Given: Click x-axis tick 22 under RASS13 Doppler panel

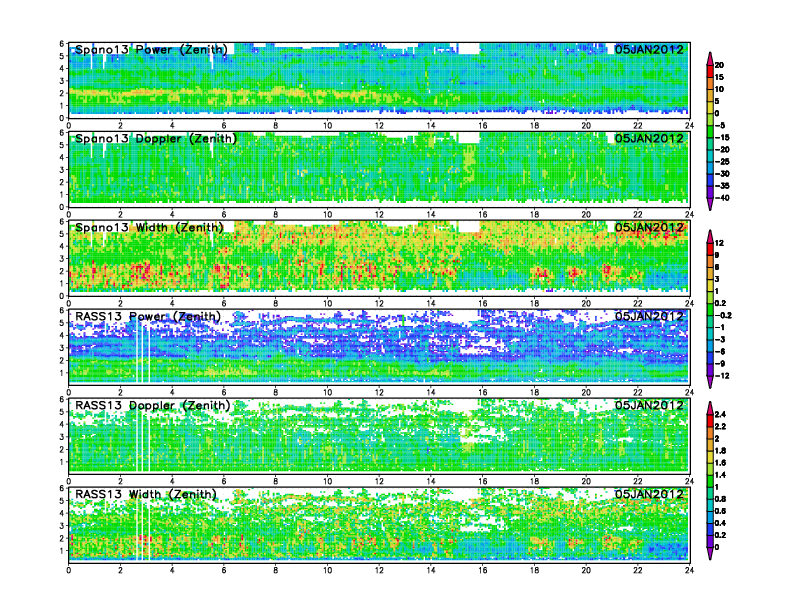Looking at the screenshot, I should tap(638, 481).
